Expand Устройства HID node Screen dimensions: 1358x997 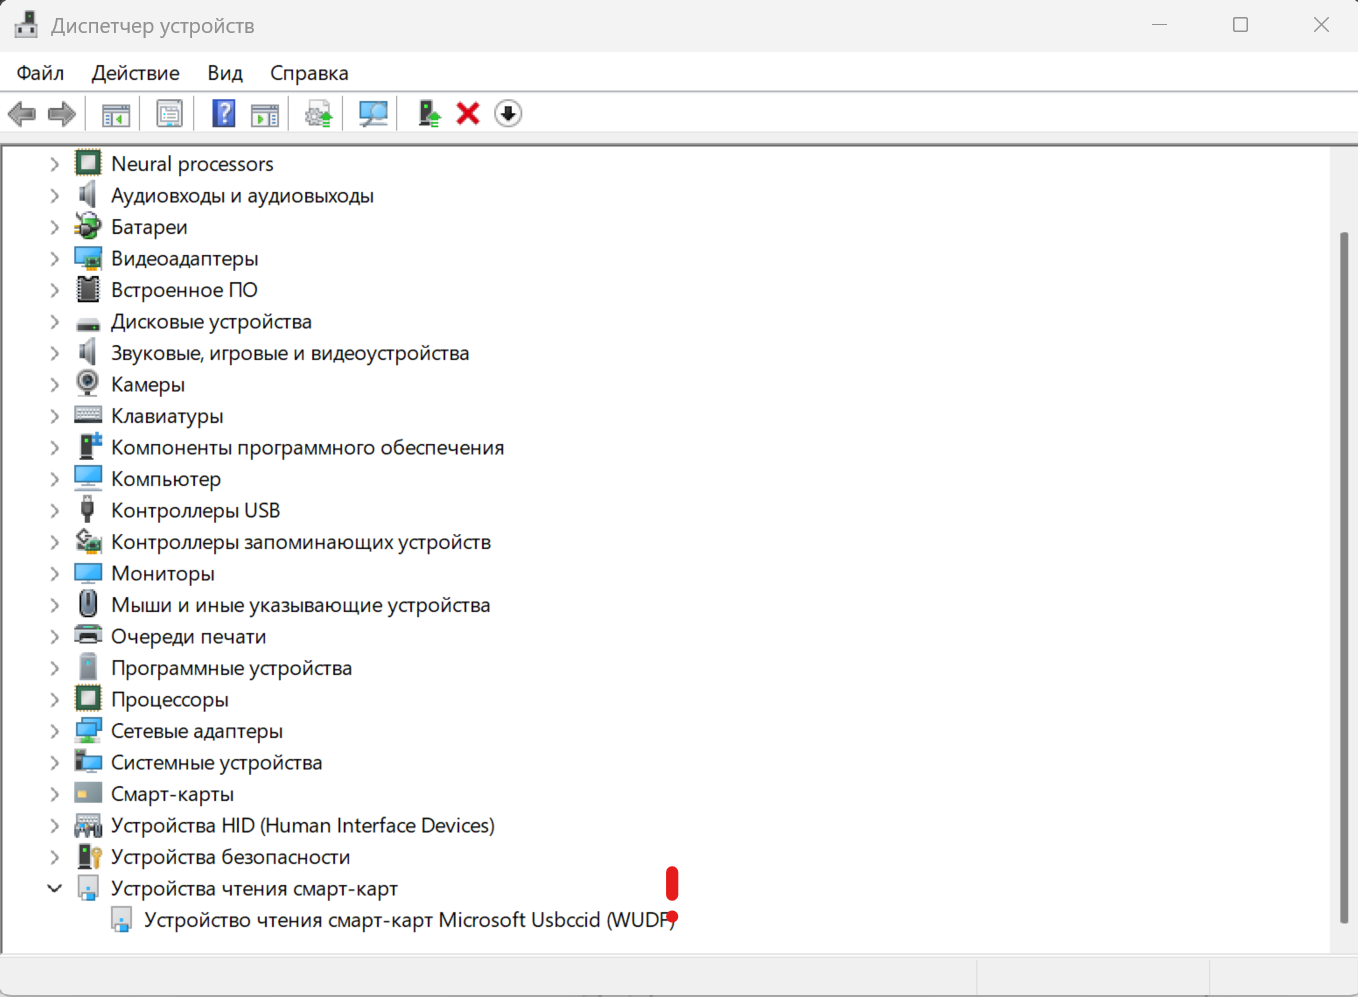click(x=55, y=826)
